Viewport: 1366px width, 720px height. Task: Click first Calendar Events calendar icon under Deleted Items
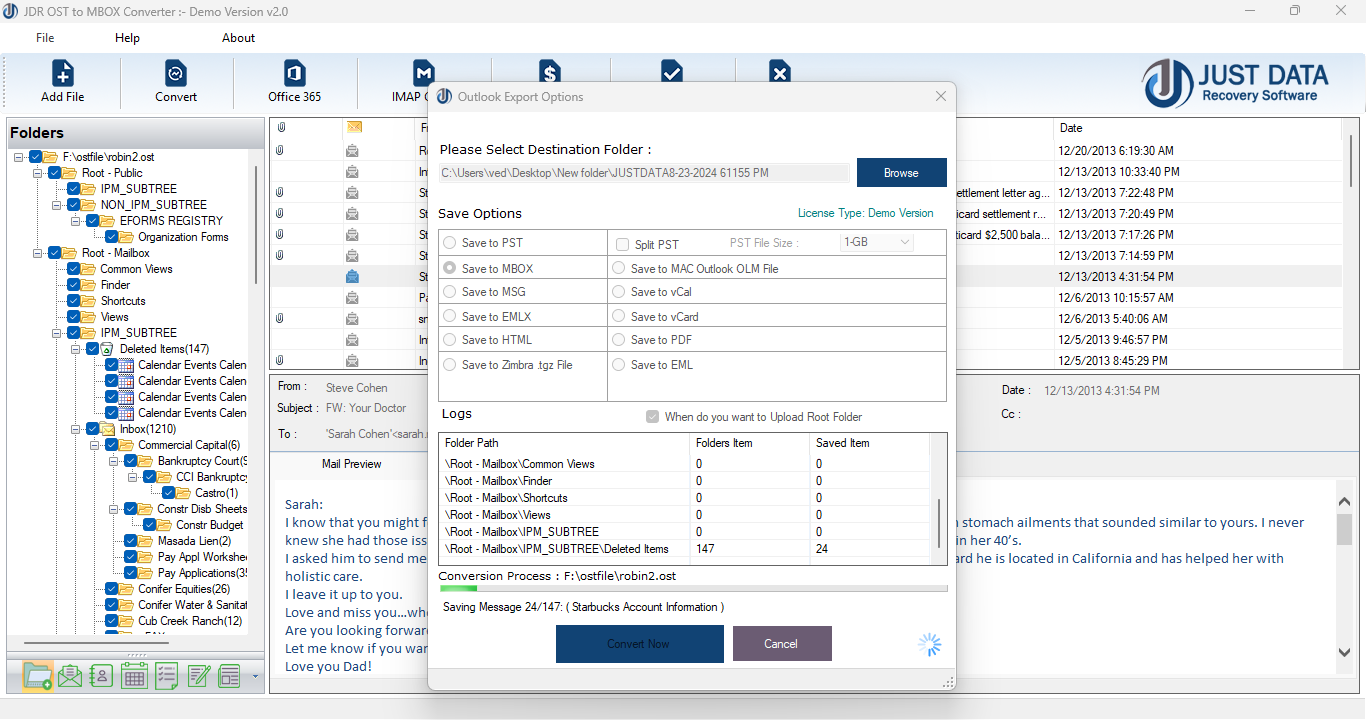(x=126, y=365)
